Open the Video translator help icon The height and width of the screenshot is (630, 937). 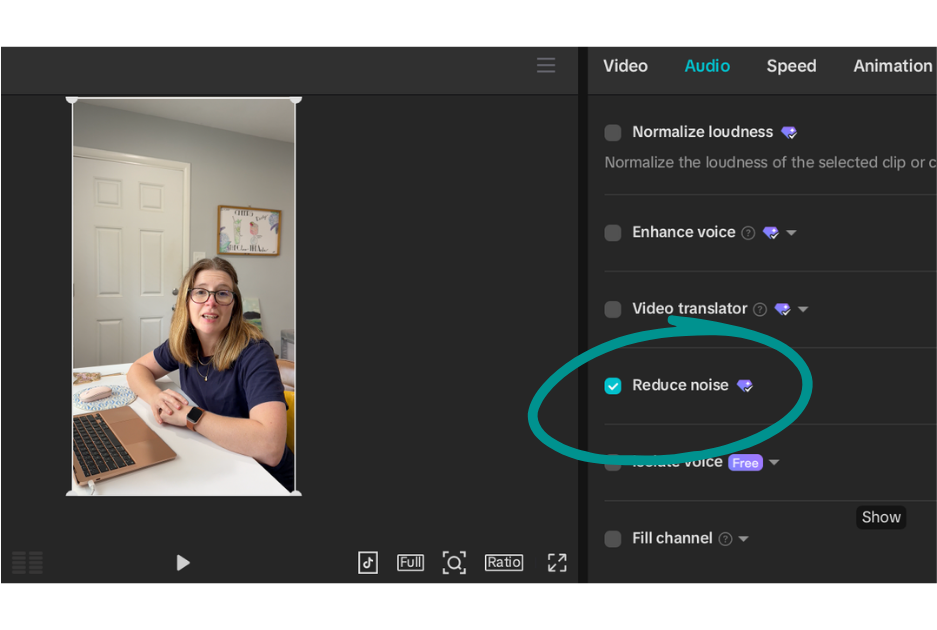pyautogui.click(x=760, y=309)
